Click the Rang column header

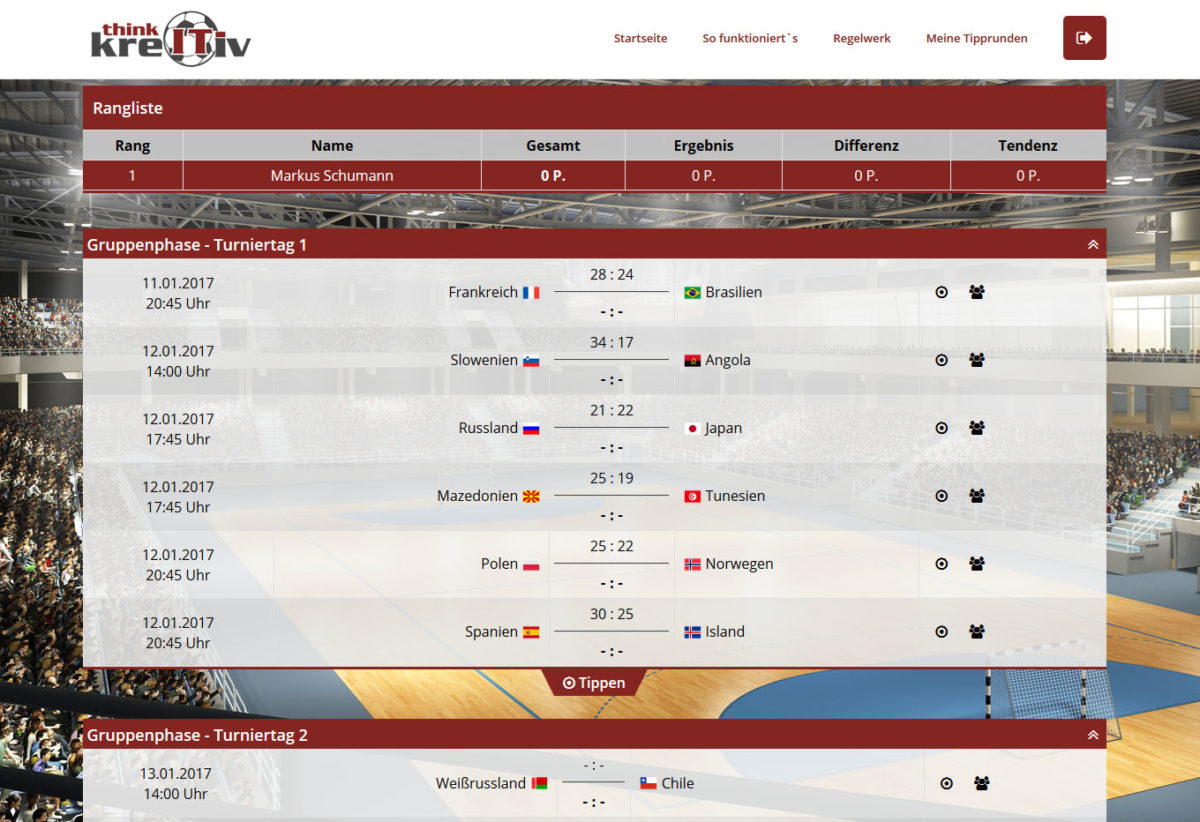tap(133, 145)
